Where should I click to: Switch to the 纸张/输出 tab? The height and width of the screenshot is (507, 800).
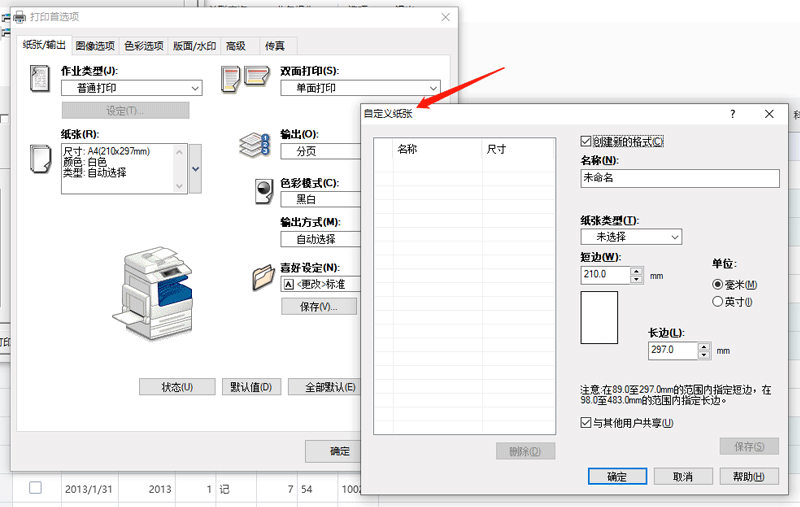tap(44, 45)
